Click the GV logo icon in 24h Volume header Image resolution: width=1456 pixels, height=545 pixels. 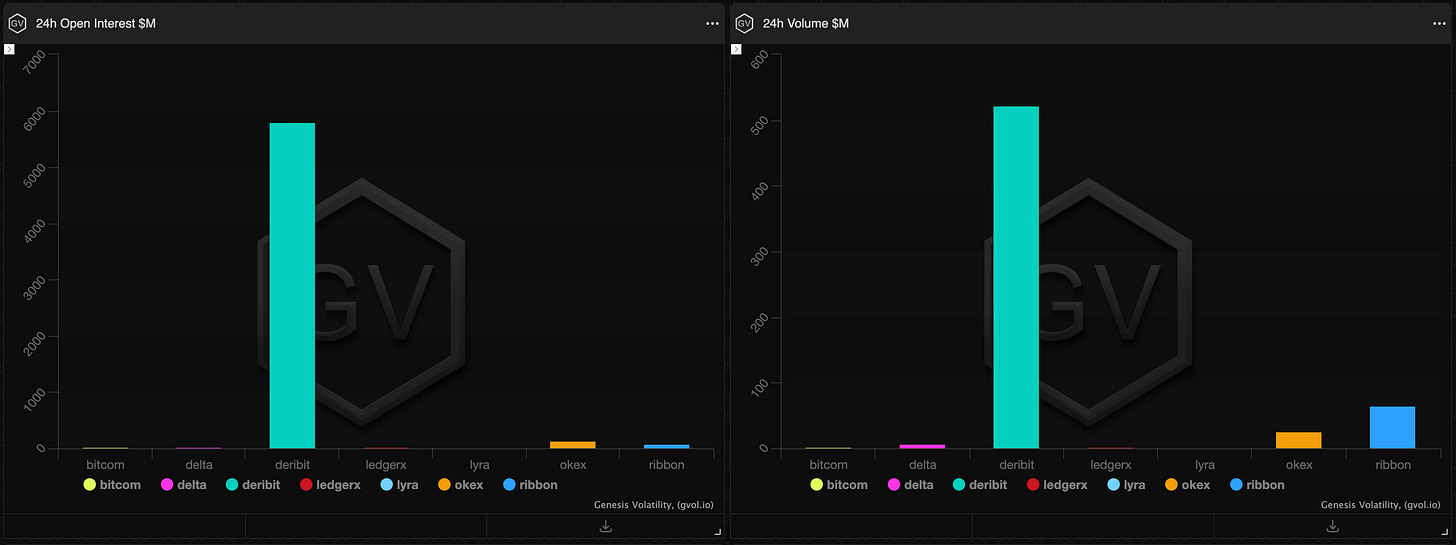tap(744, 23)
